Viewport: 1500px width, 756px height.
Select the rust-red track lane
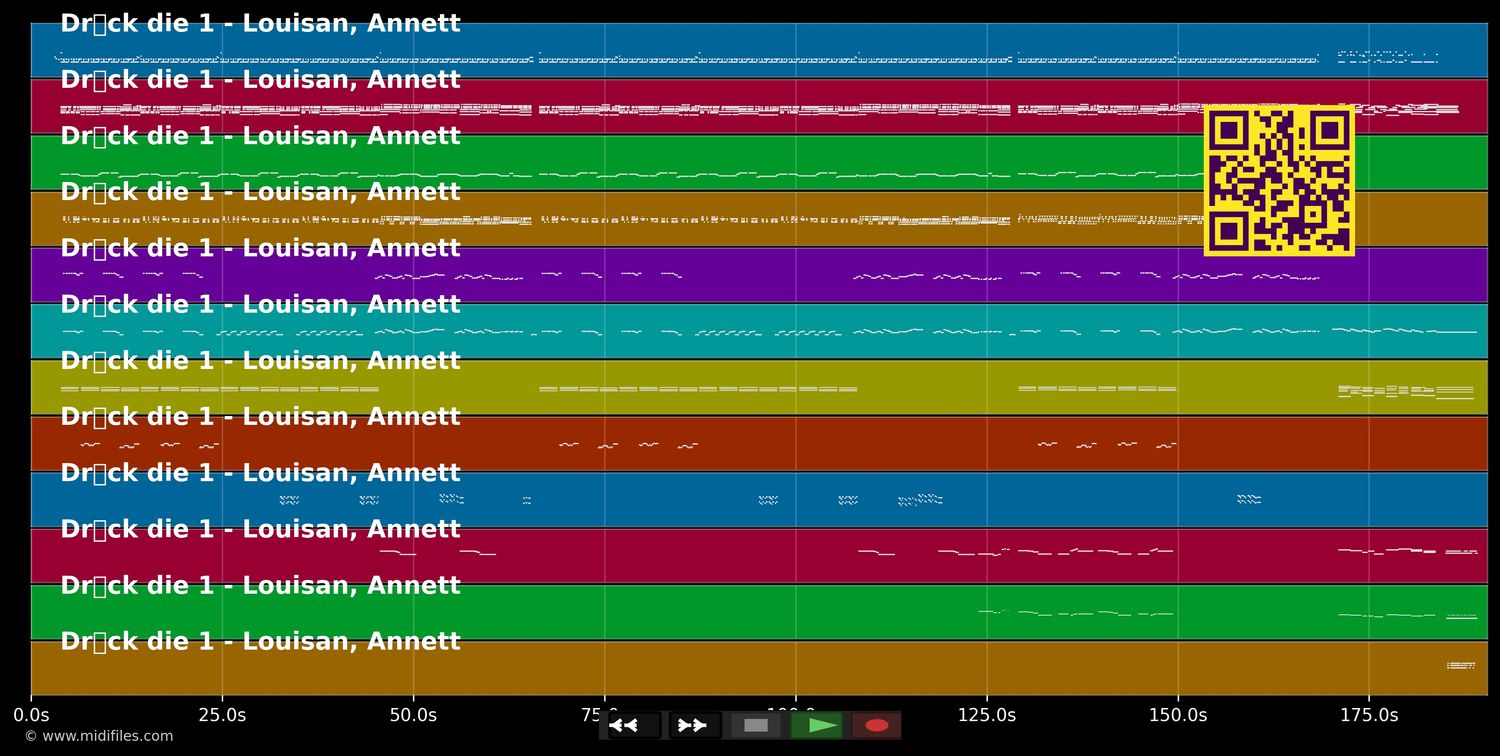click(x=759, y=443)
